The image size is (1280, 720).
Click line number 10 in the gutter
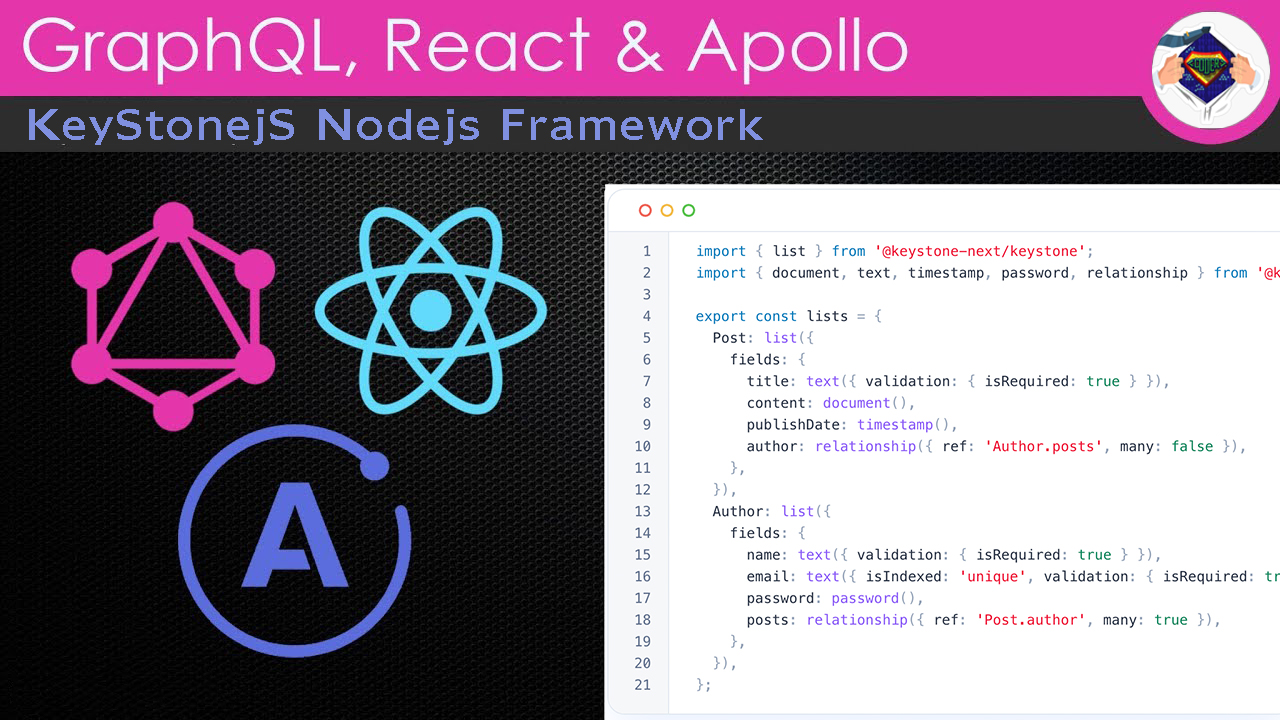coord(642,446)
